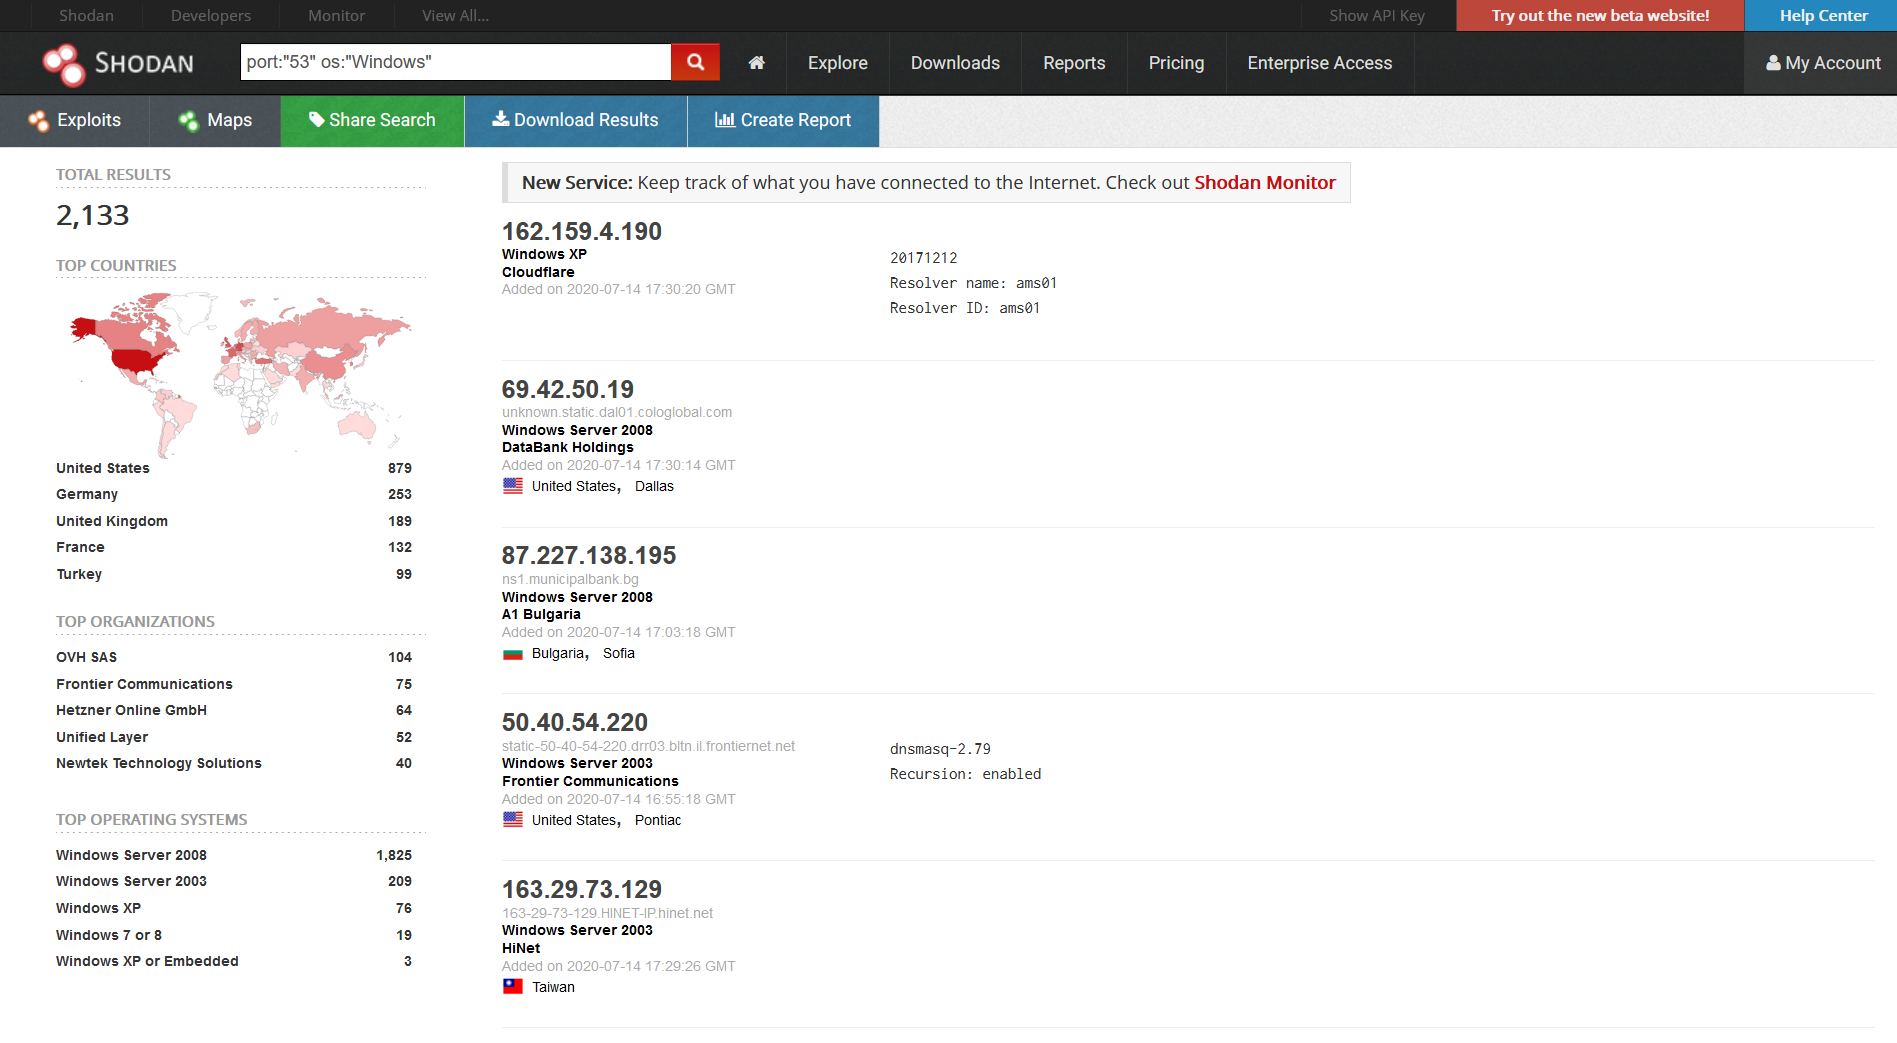The height and width of the screenshot is (1043, 1897).
Task: Click the Dallas city link
Action: (x=654, y=486)
